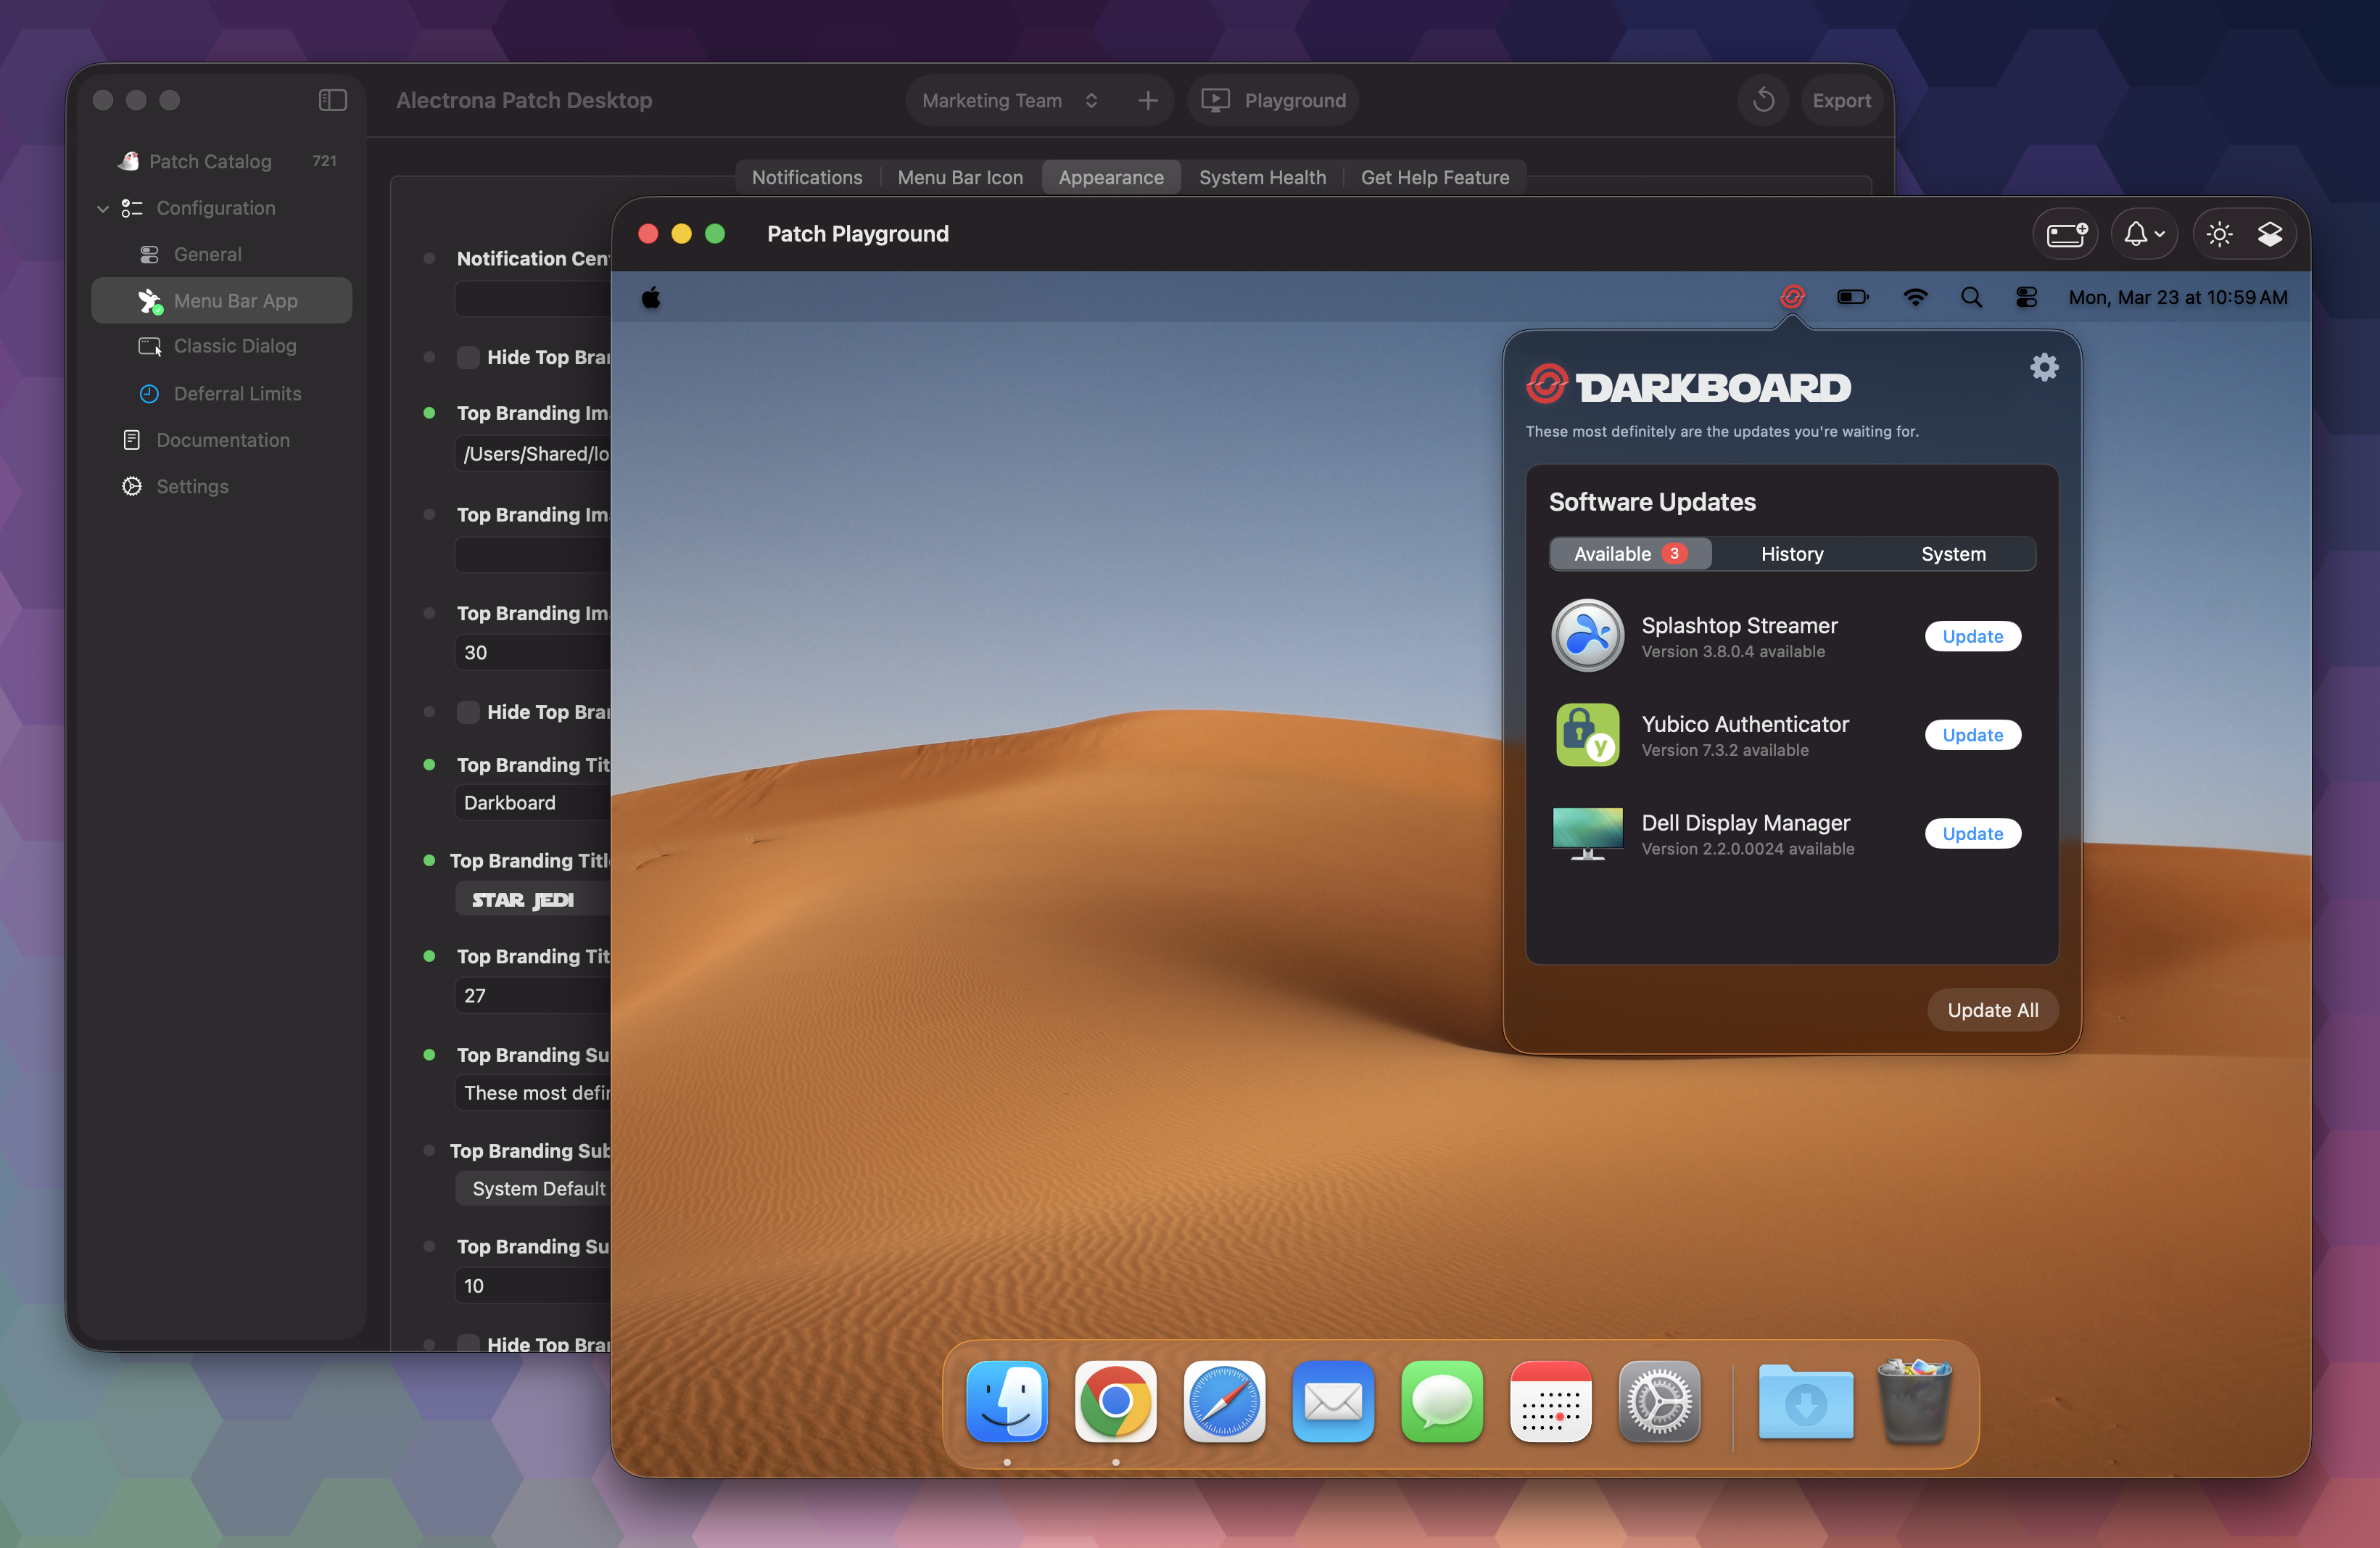Open Calendar from the preview dock
Image resolution: width=2380 pixels, height=1548 pixels.
(1551, 1401)
